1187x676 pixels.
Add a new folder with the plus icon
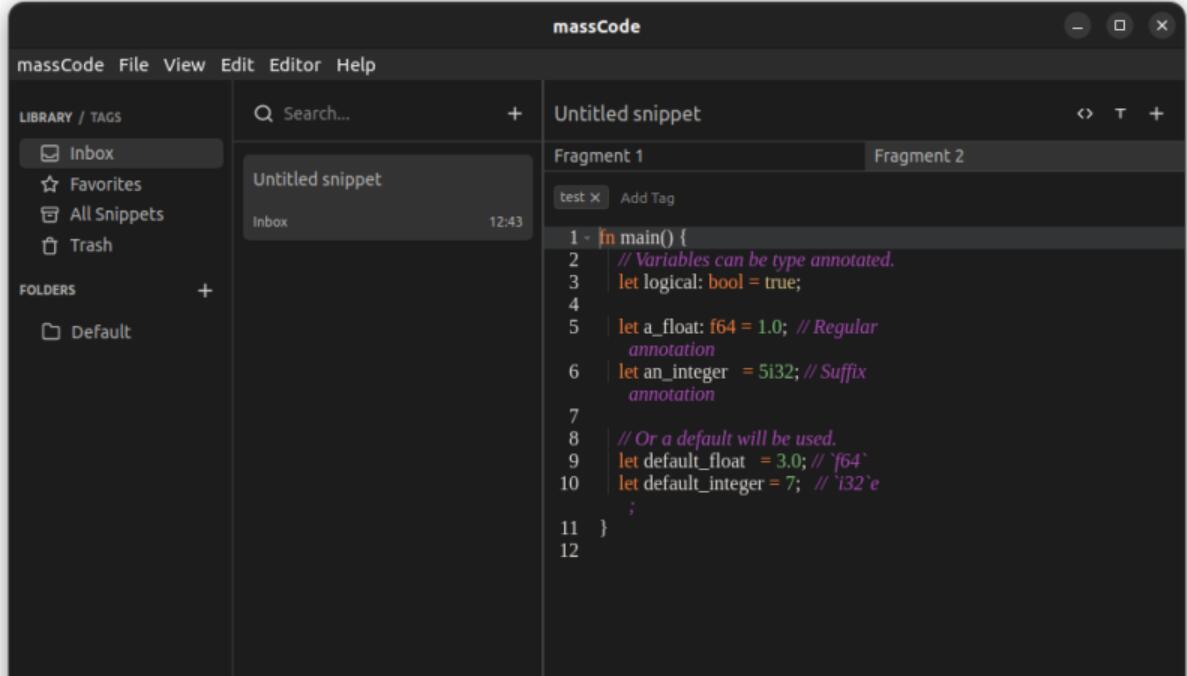tap(205, 291)
